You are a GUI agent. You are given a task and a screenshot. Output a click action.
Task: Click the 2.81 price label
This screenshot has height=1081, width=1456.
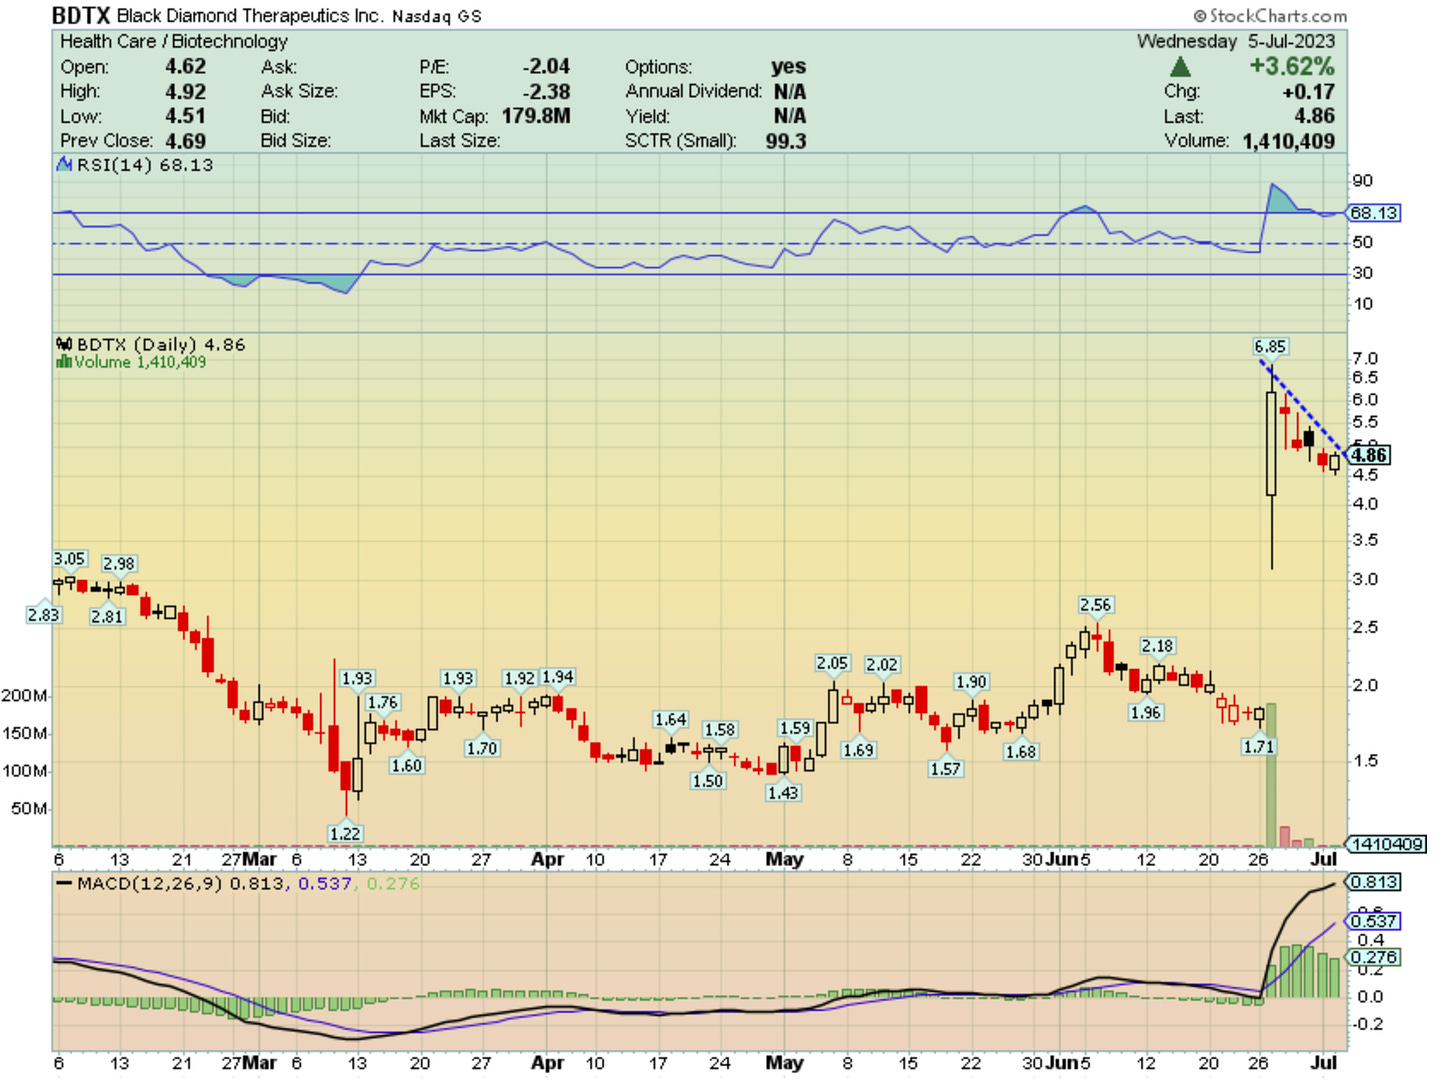107,616
